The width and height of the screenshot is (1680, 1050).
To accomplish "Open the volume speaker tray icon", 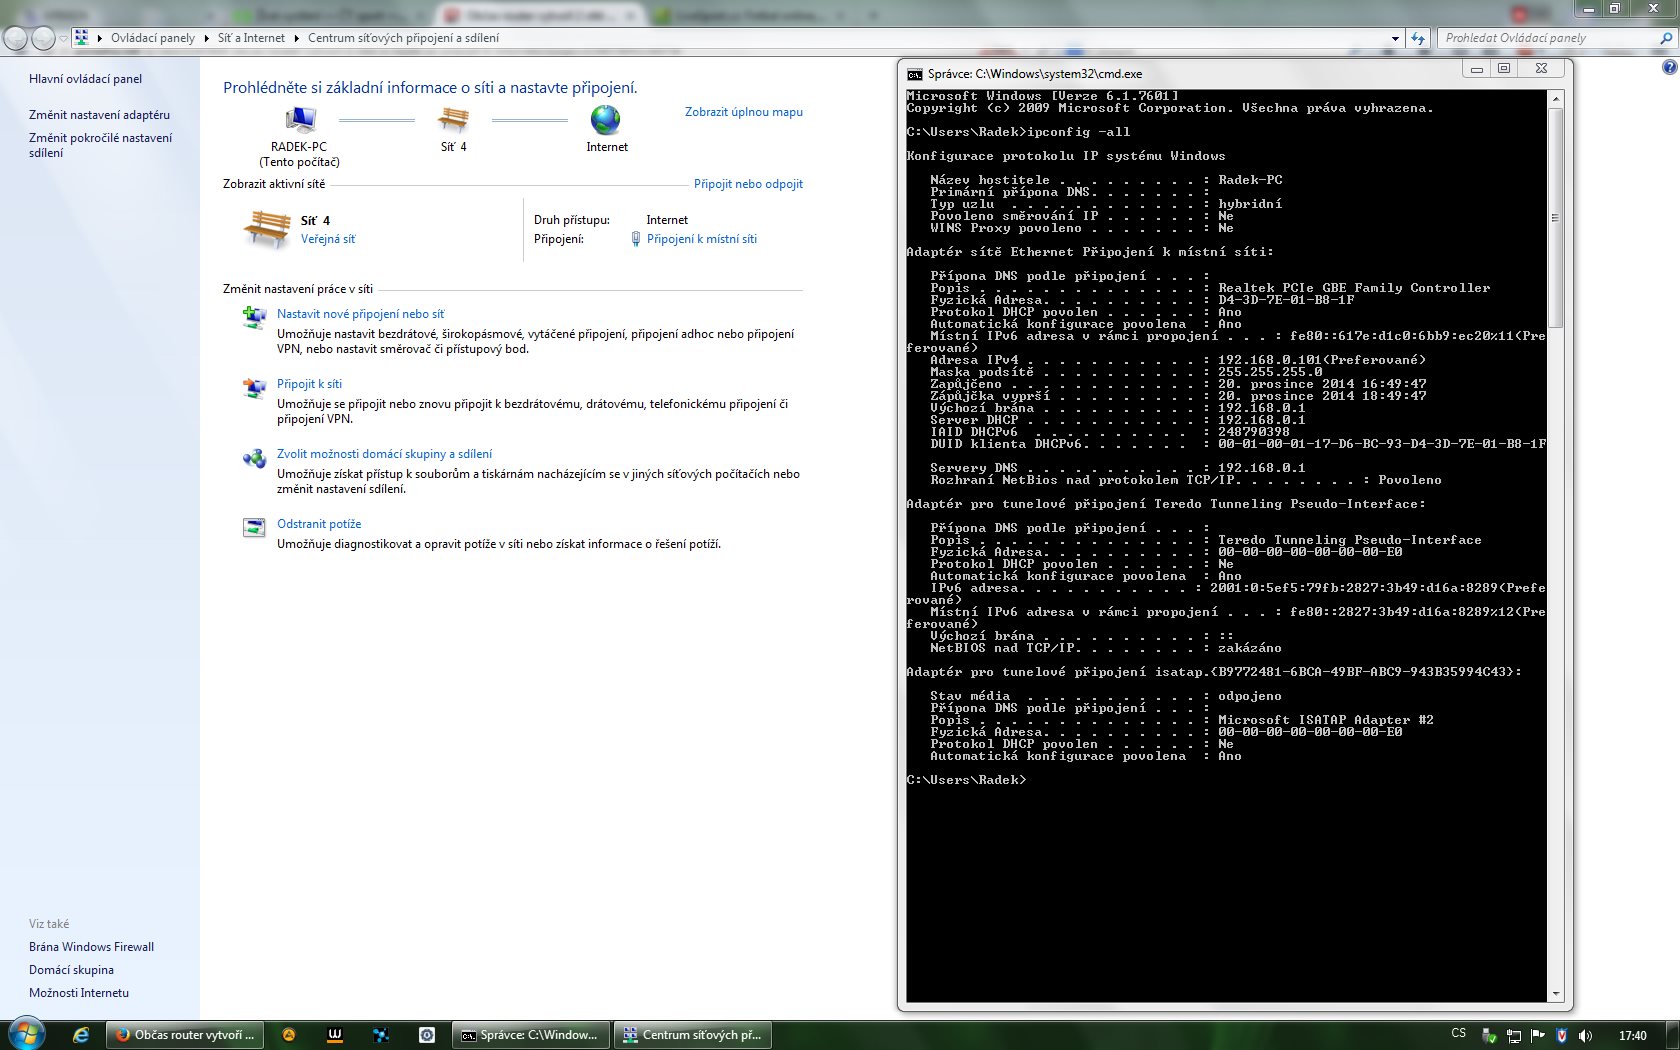I will (1585, 1036).
